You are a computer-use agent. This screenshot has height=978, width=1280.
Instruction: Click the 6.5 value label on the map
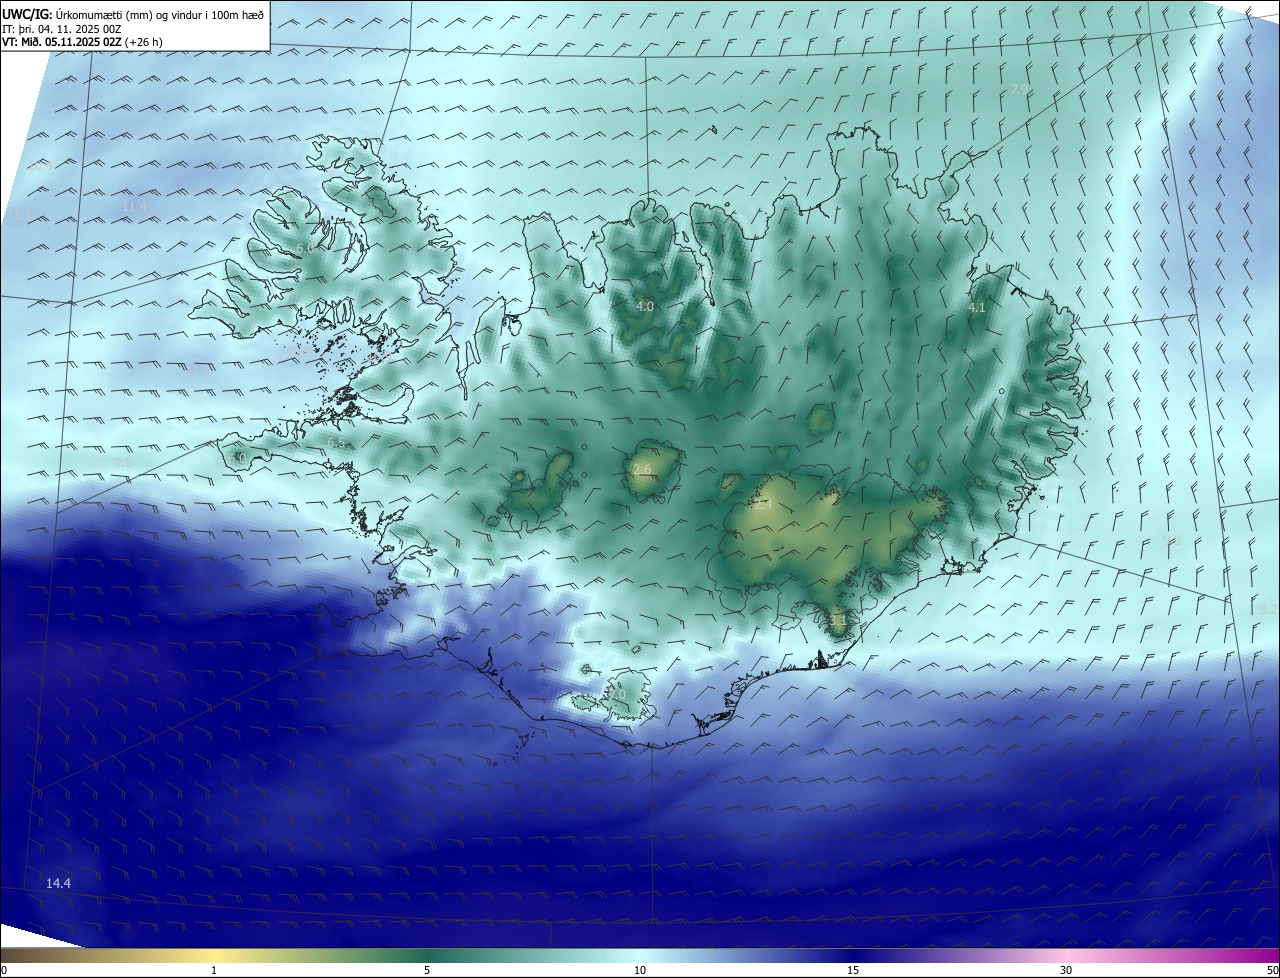pos(336,442)
